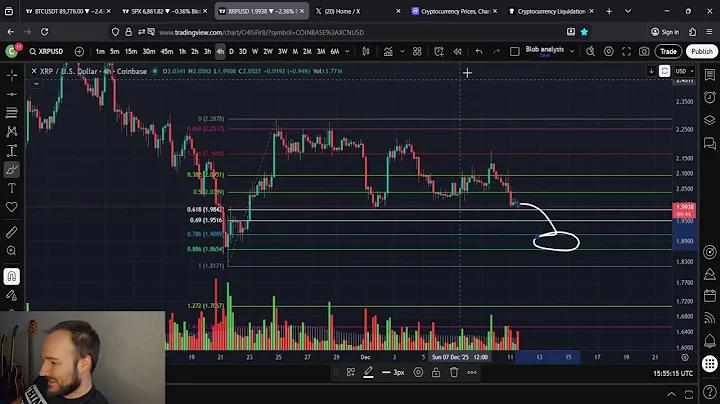Viewport: 720px width, 404px height.
Task: Switch to Cryptocurrency Liquidation tab
Action: pos(551,11)
